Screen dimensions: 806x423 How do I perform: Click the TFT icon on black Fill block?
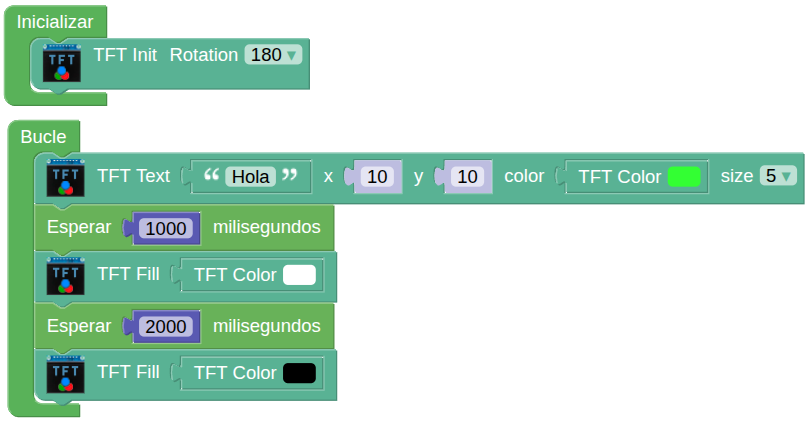point(66,375)
